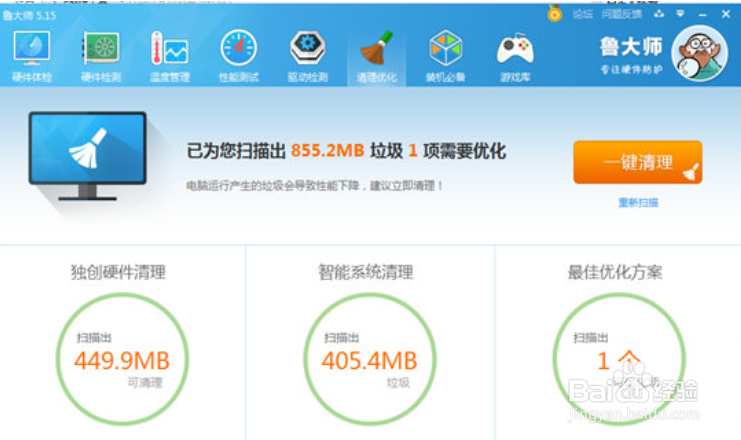Click the 鲁大师 mascot avatar
This screenshot has width=741, height=440.
click(x=699, y=53)
